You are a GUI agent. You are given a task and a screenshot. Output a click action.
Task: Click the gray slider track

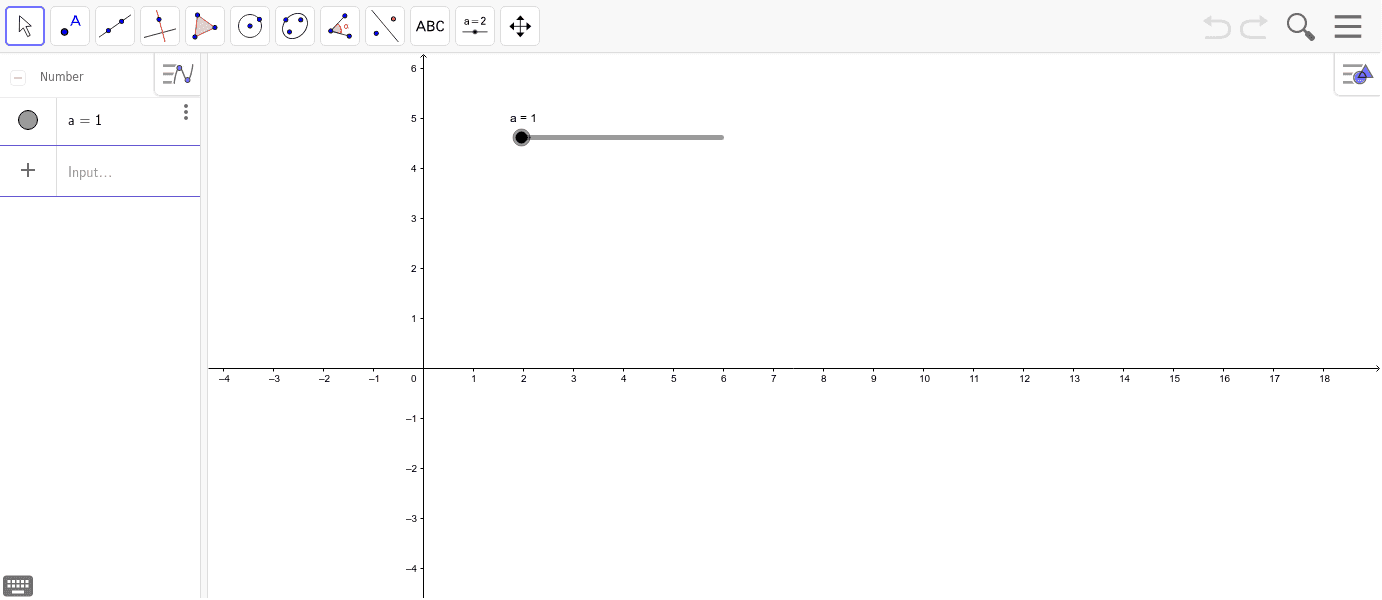(x=622, y=137)
